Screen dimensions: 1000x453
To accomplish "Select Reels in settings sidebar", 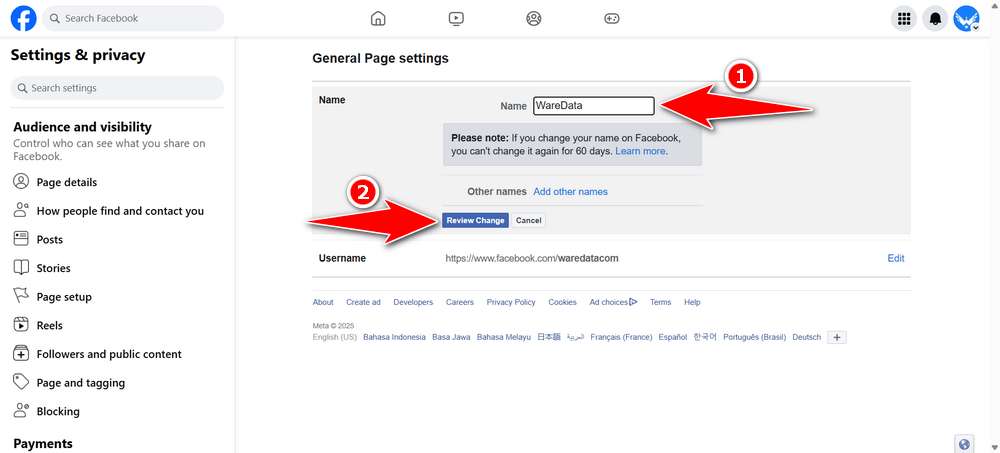I will click(50, 325).
